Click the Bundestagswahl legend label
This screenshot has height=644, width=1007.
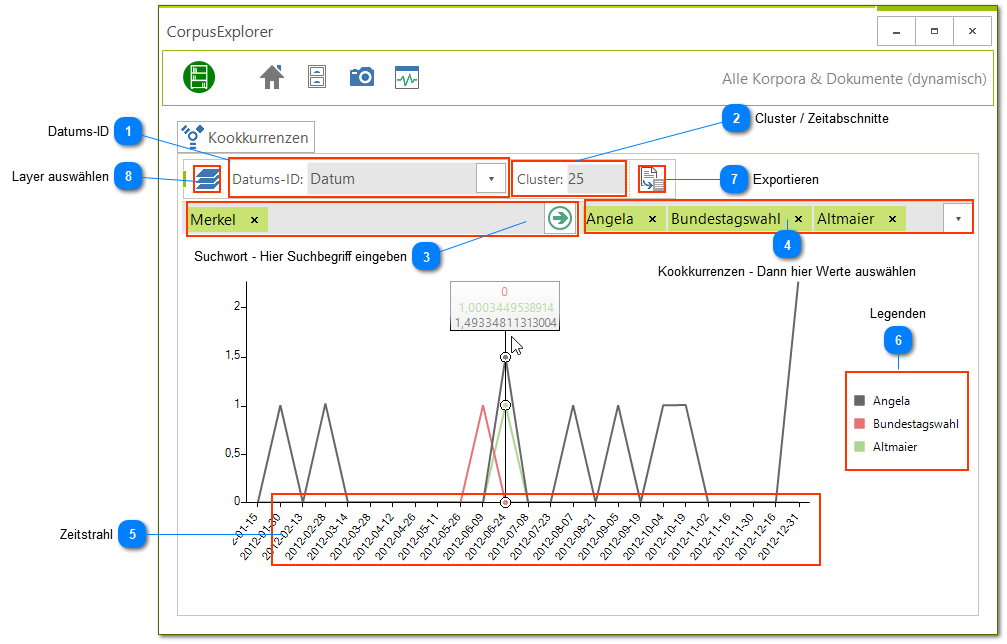point(915,424)
